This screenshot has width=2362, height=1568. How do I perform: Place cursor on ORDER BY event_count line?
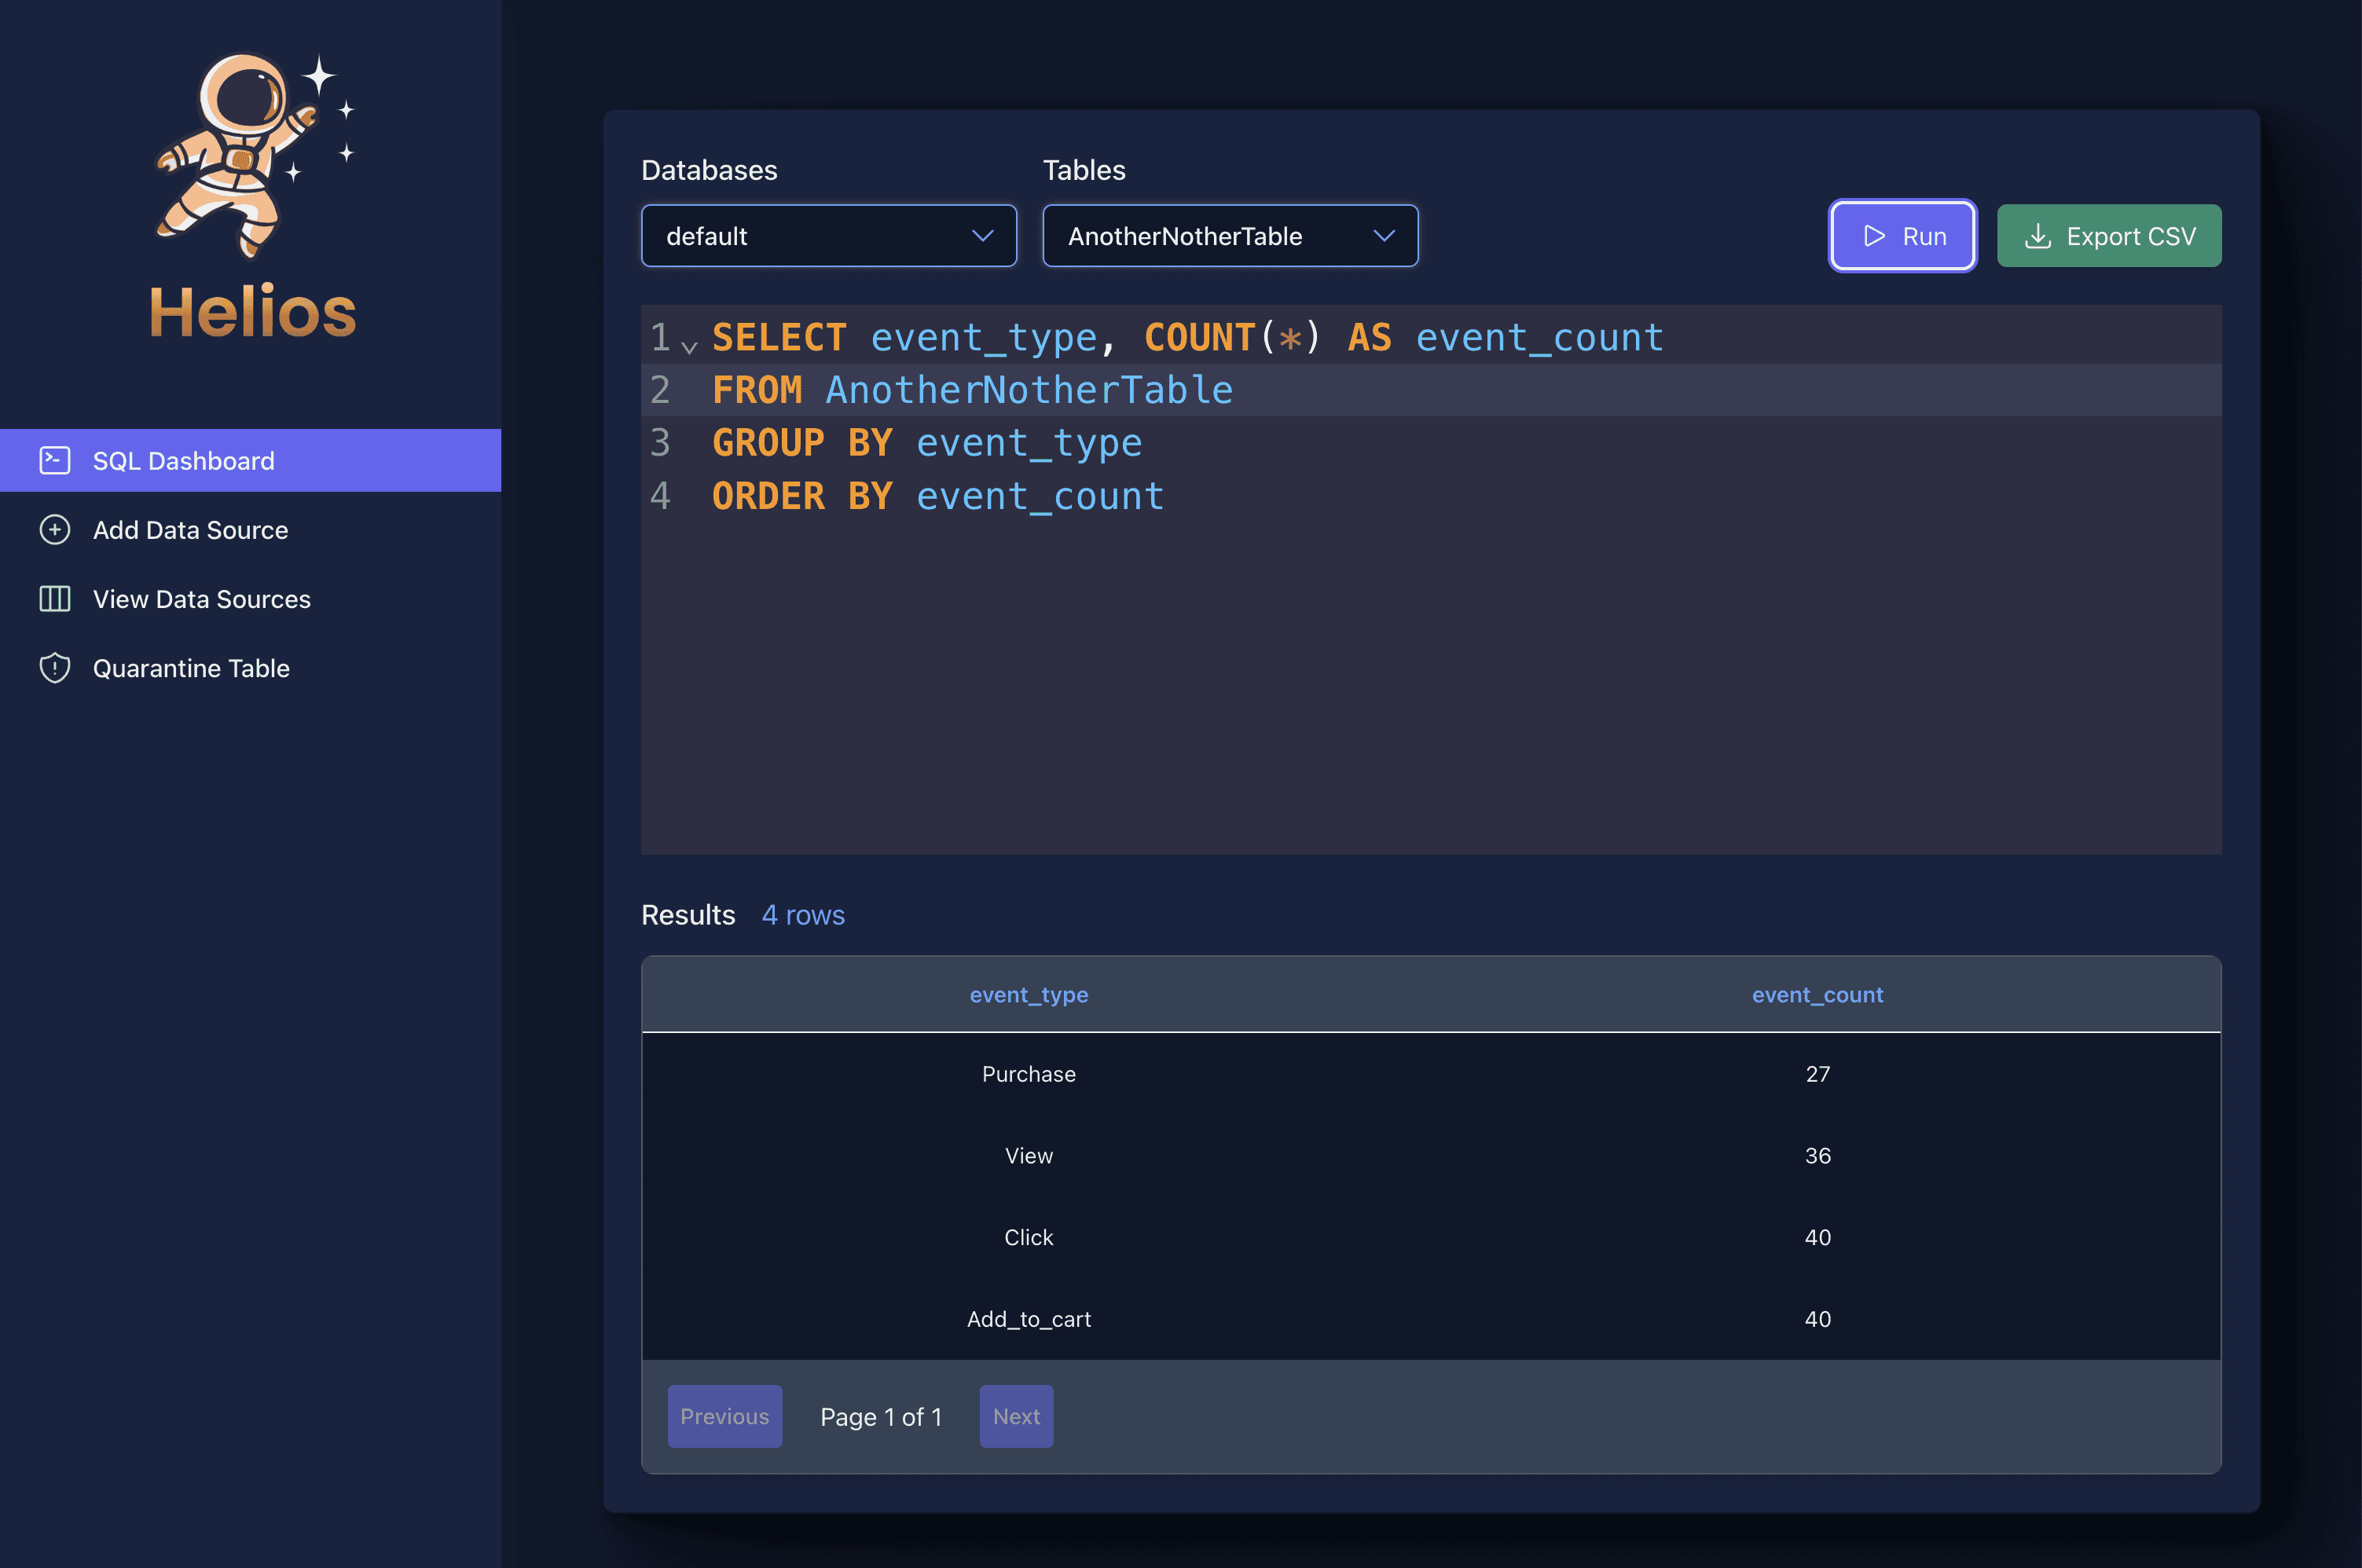pyautogui.click(x=938, y=496)
